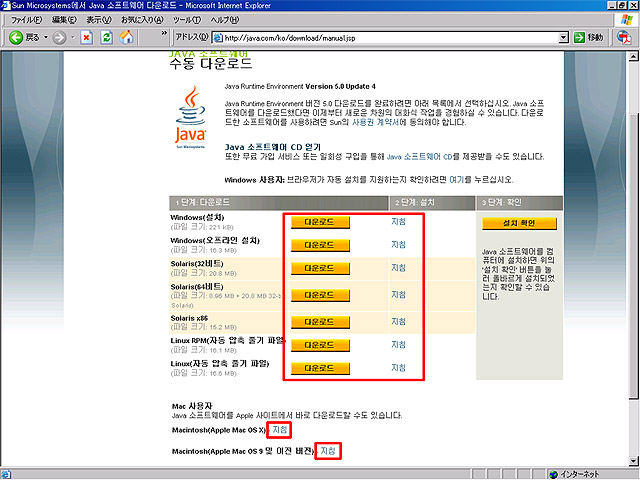Screen dimensions: 640x480
Task: Download the Windows(설치) installer
Action: click(320, 222)
